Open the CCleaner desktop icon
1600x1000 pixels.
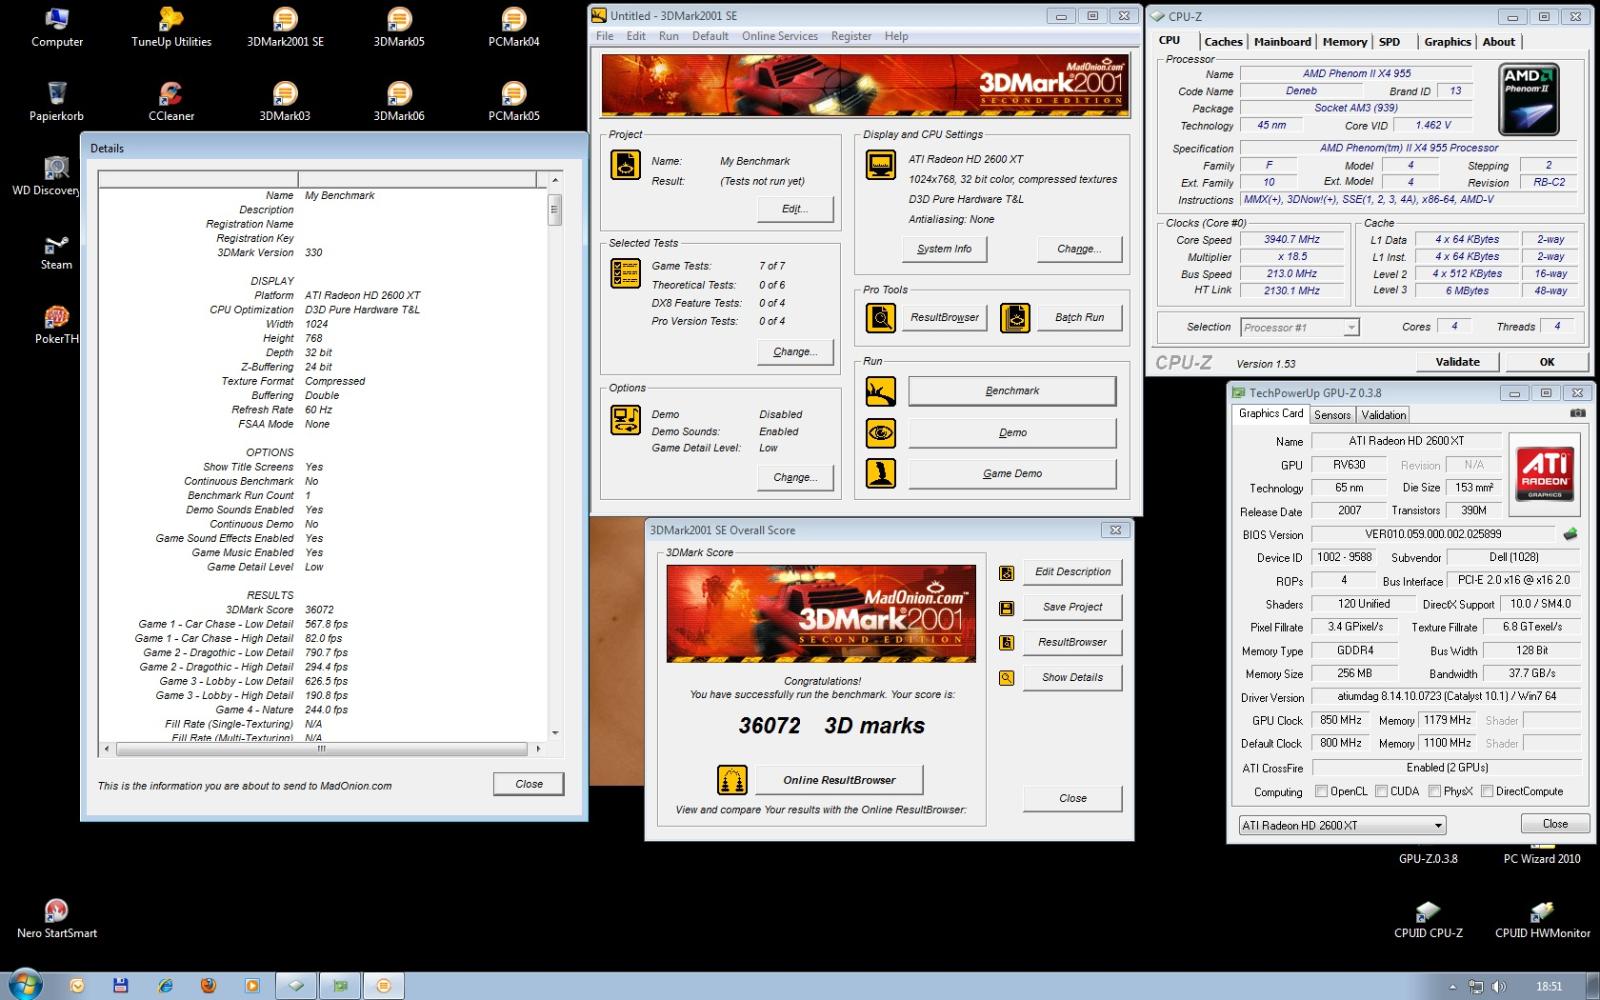[171, 101]
